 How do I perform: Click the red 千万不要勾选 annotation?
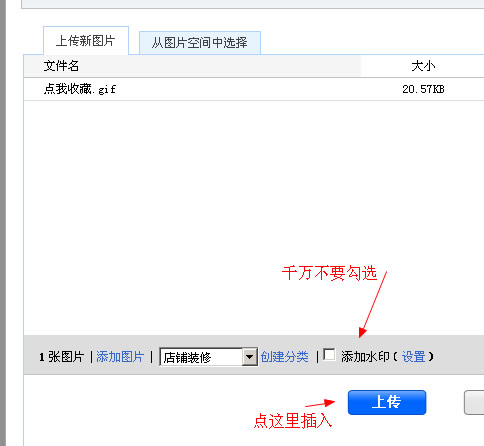(x=329, y=273)
